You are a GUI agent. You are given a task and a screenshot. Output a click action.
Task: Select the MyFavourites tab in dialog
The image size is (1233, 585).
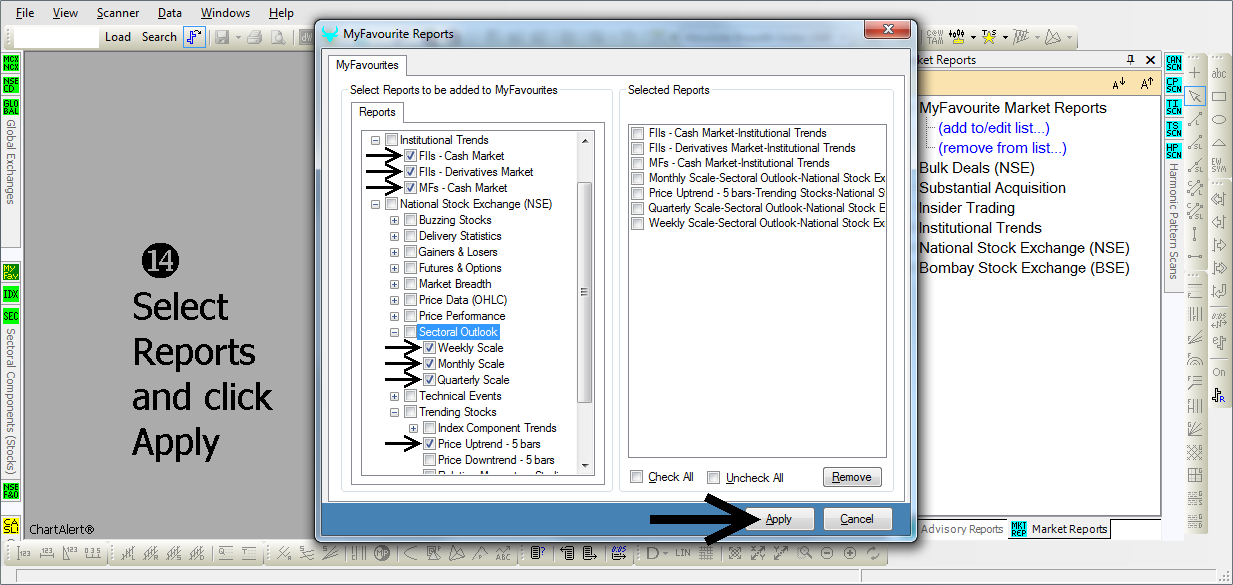click(367, 65)
